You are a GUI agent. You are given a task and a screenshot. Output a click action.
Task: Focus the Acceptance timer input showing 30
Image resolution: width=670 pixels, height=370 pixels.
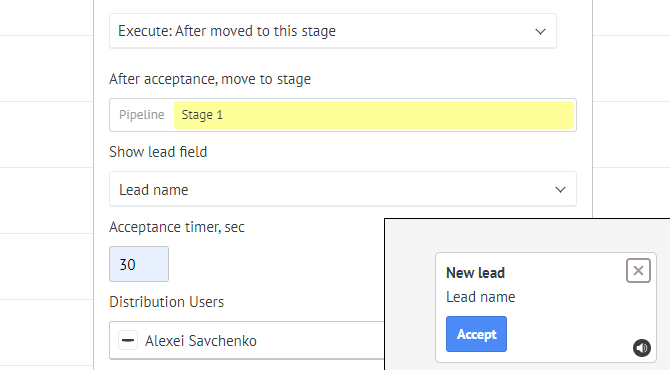coord(139,264)
